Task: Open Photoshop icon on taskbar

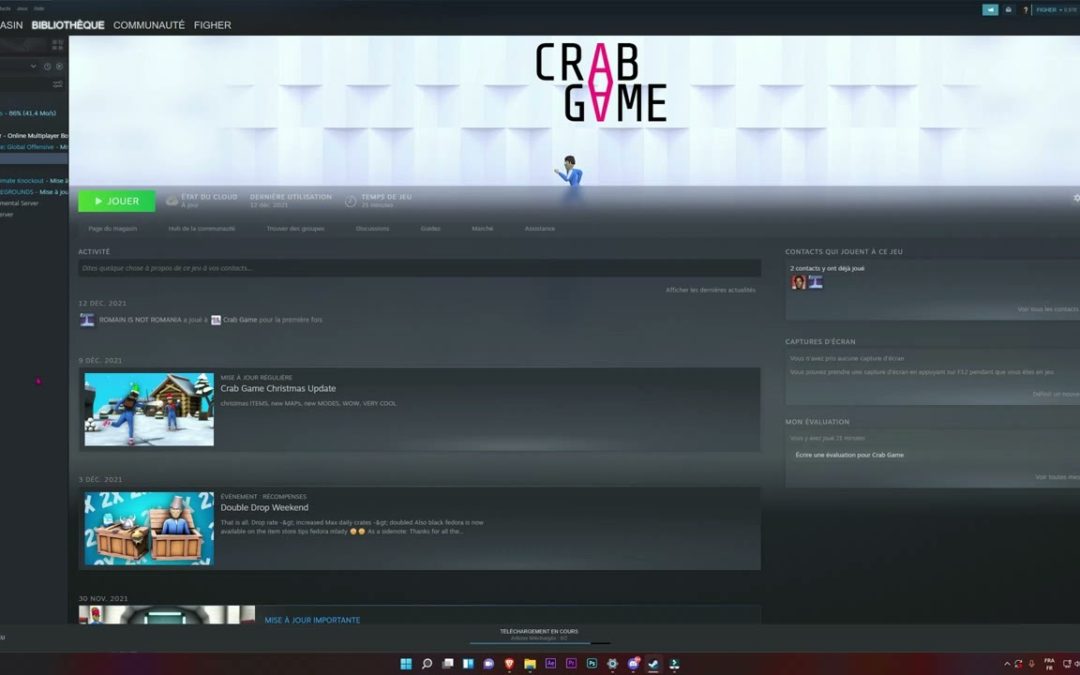Action: point(592,664)
